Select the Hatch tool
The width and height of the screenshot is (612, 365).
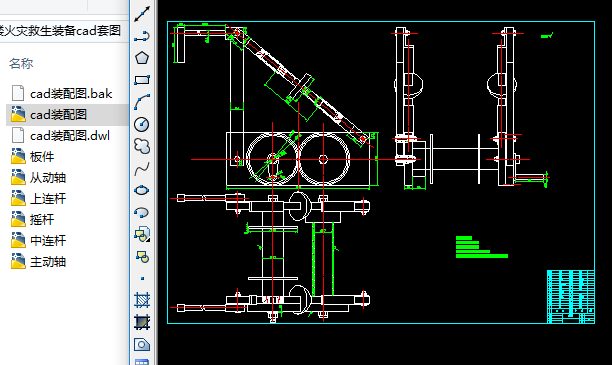point(142,300)
